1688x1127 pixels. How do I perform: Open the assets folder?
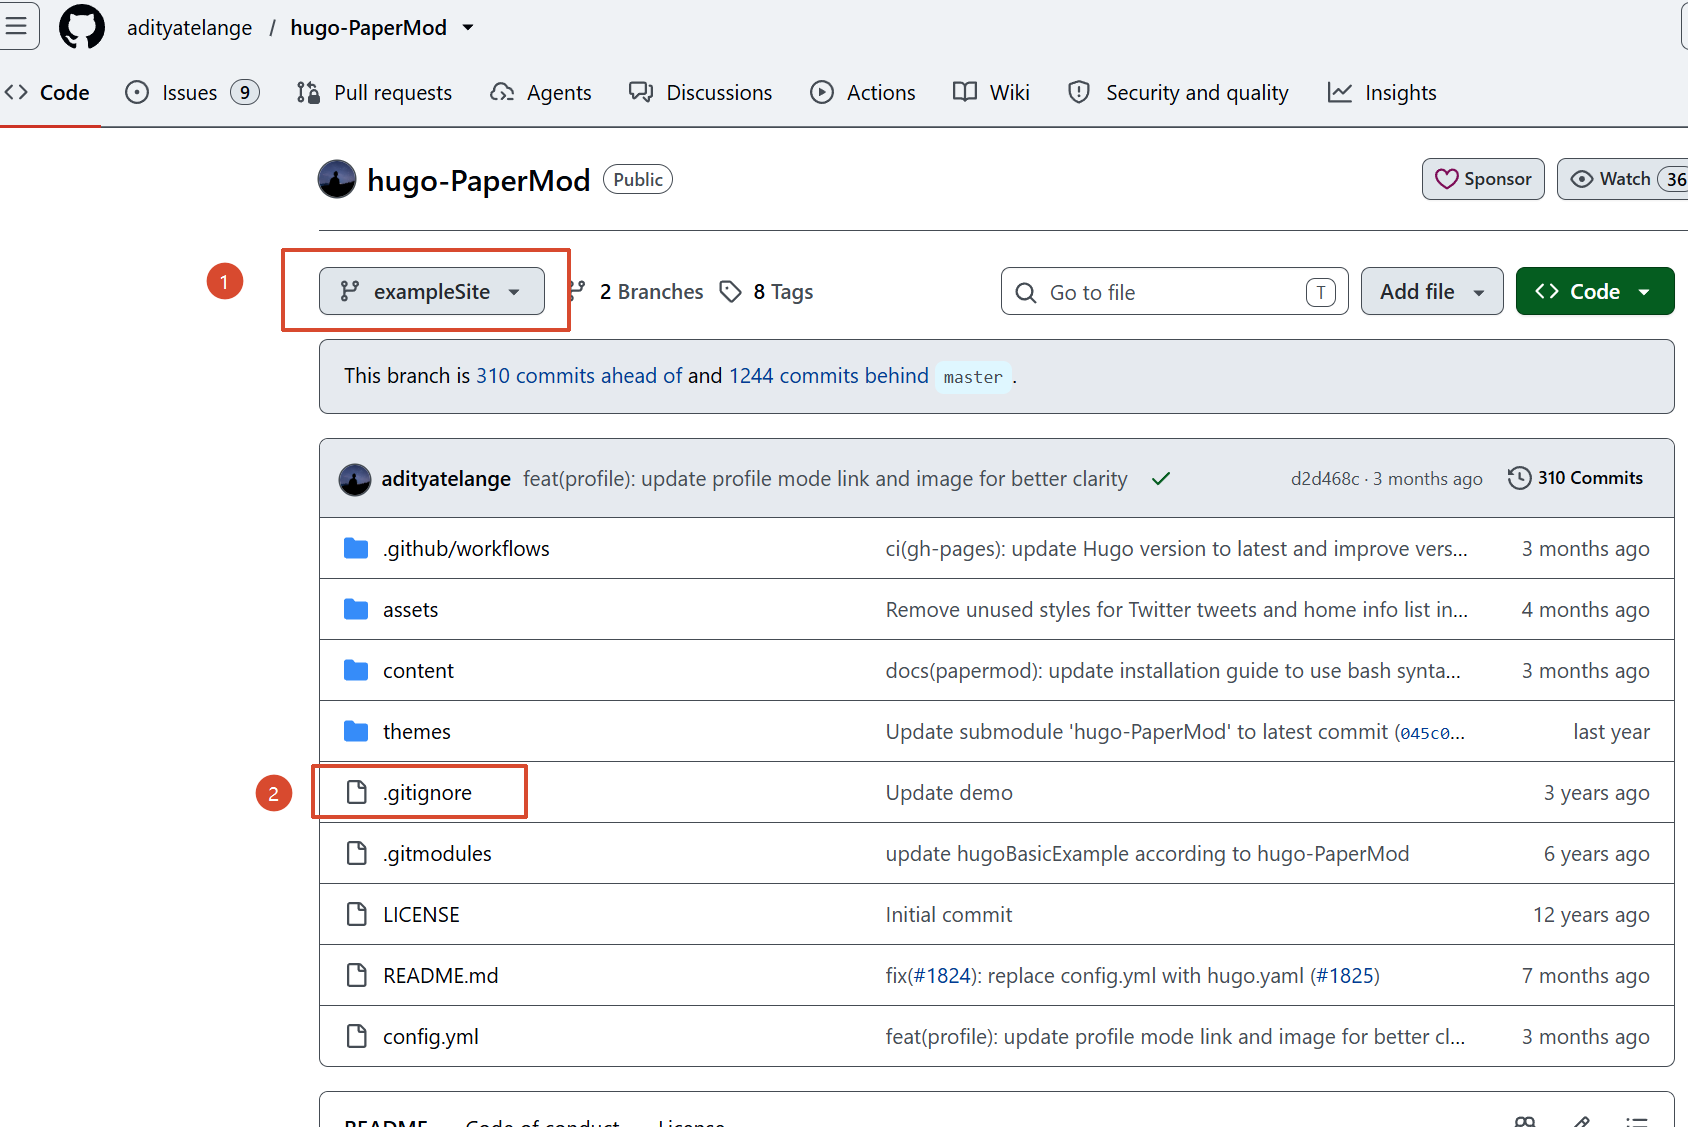tap(410, 610)
